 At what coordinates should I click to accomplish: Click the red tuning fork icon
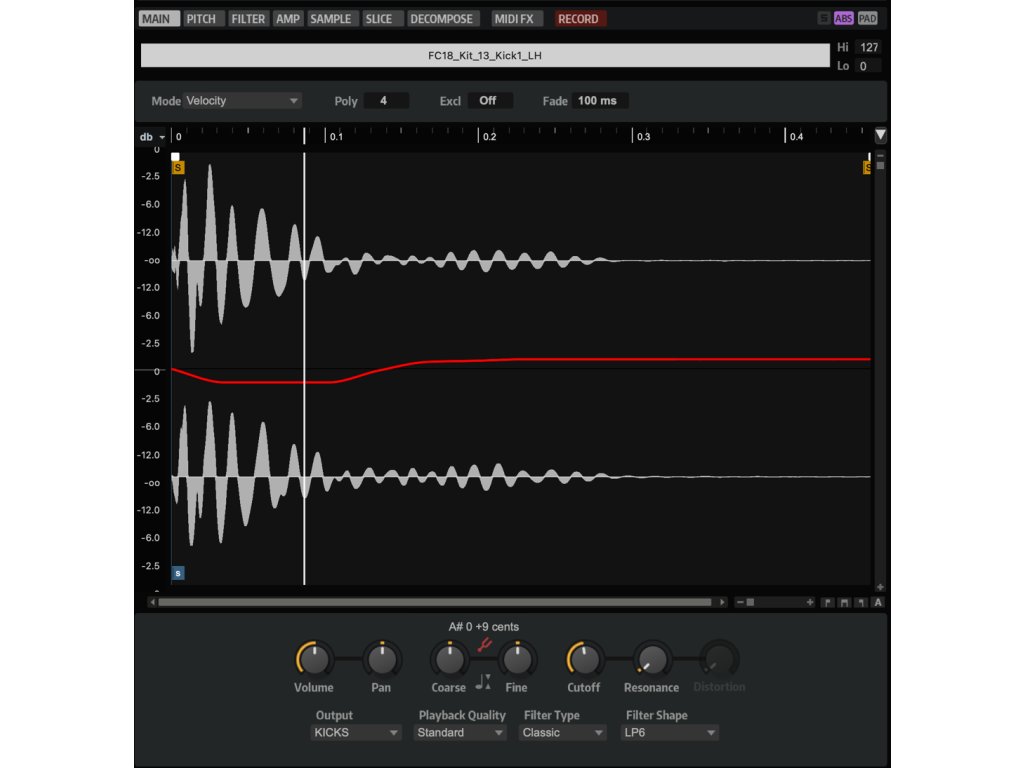(x=484, y=645)
